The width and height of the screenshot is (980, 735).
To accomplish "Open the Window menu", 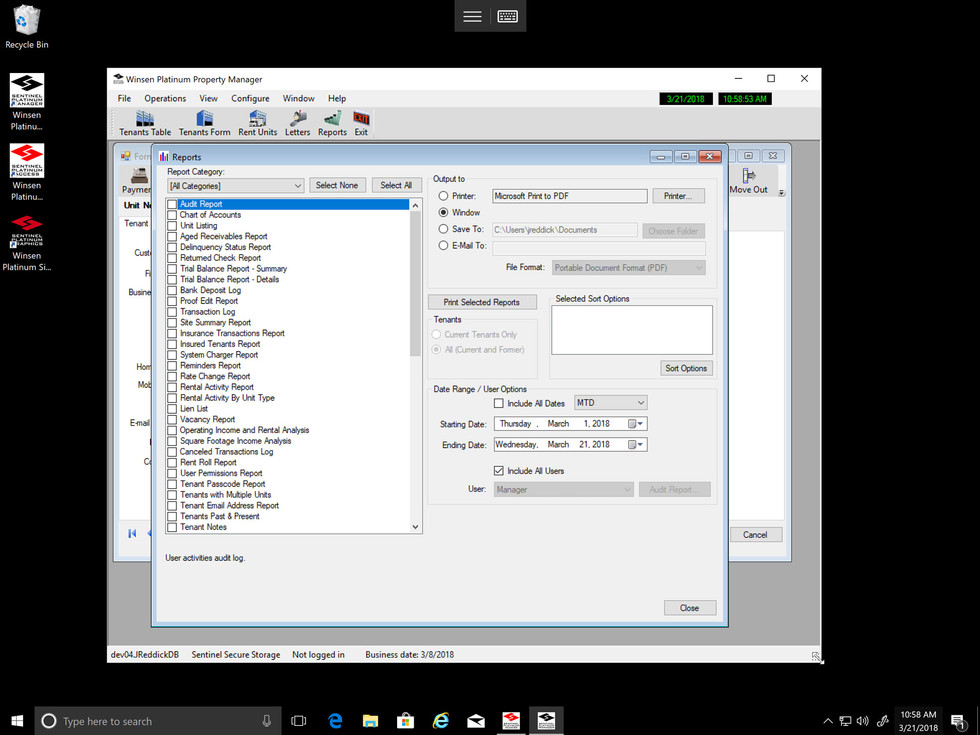I will [298, 99].
